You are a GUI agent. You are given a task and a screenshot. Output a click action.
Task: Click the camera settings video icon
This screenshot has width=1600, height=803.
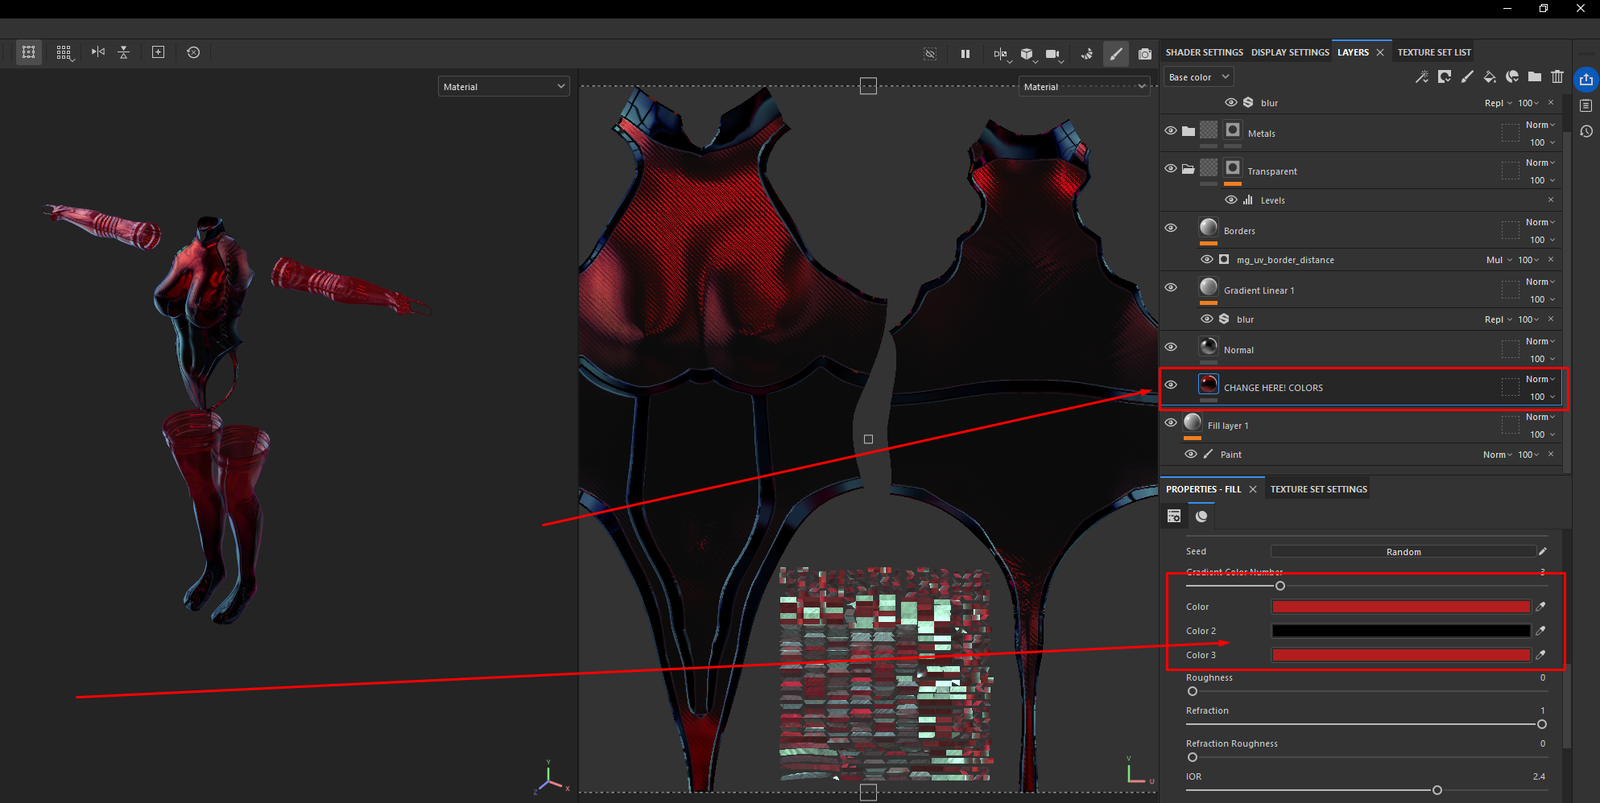pos(1053,54)
